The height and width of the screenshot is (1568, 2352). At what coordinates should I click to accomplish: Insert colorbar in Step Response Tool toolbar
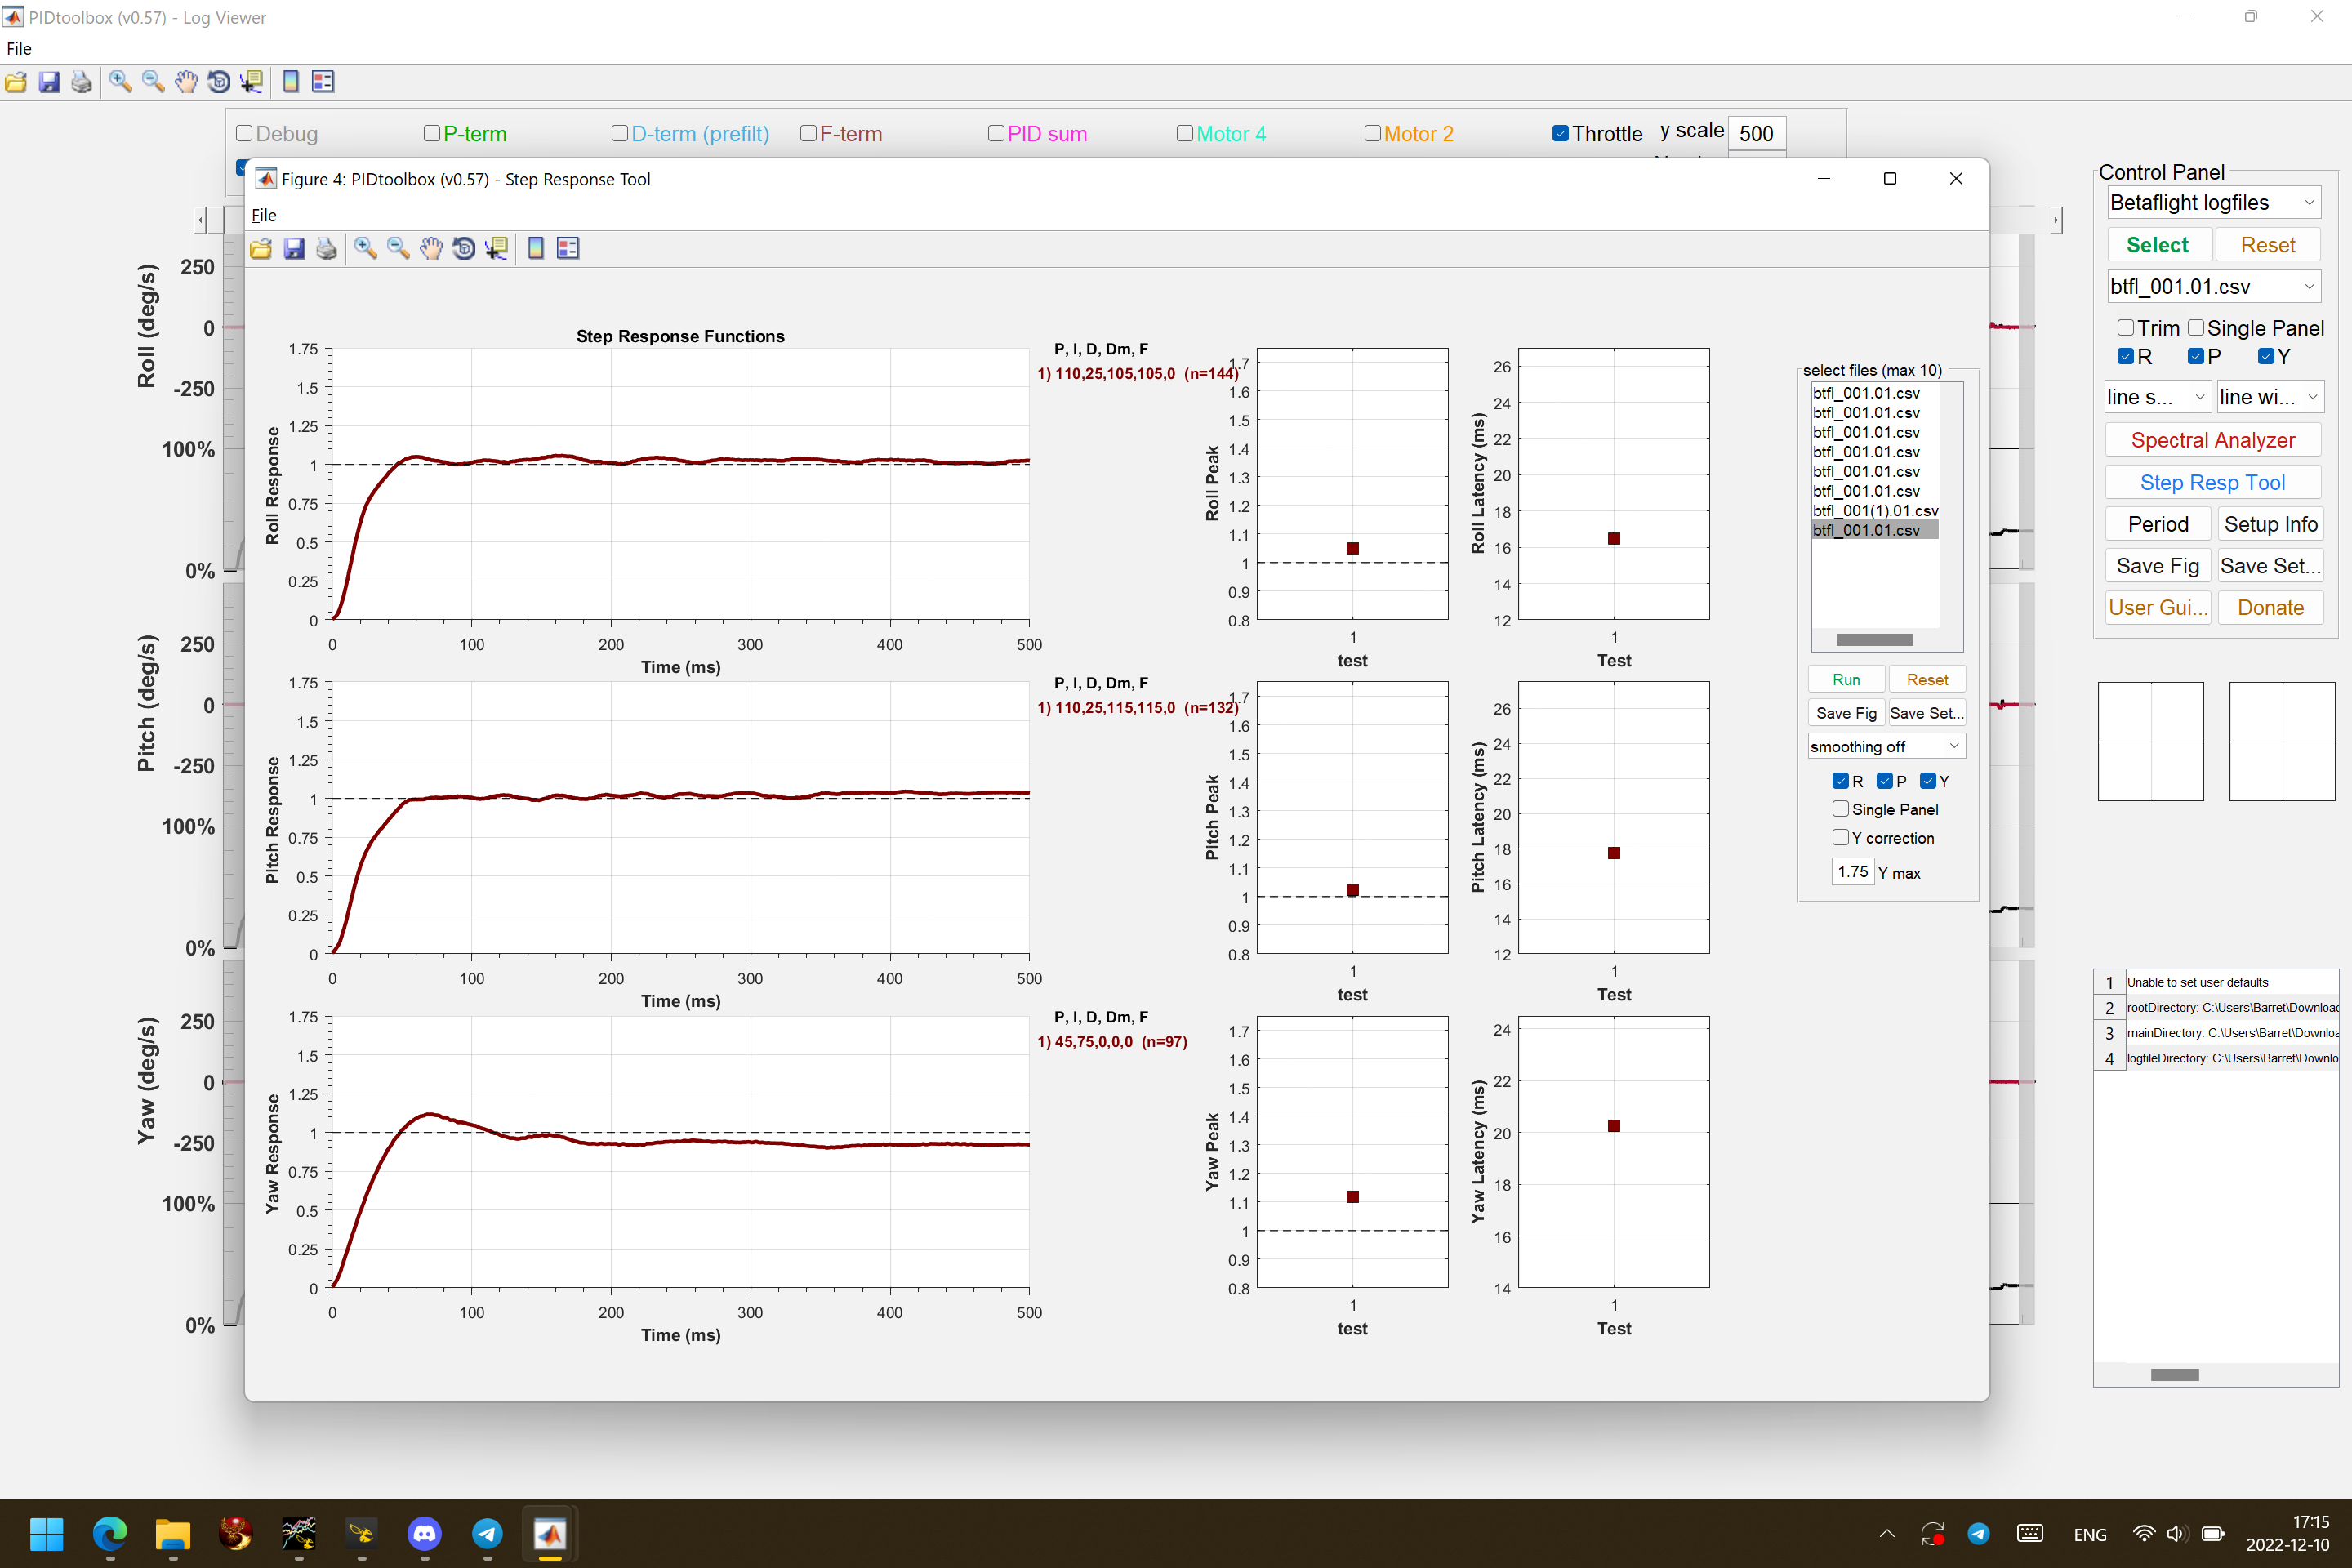pyautogui.click(x=536, y=248)
